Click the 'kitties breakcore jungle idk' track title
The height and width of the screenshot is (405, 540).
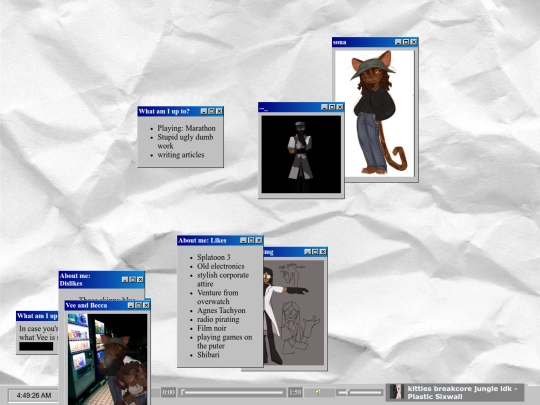(x=463, y=389)
